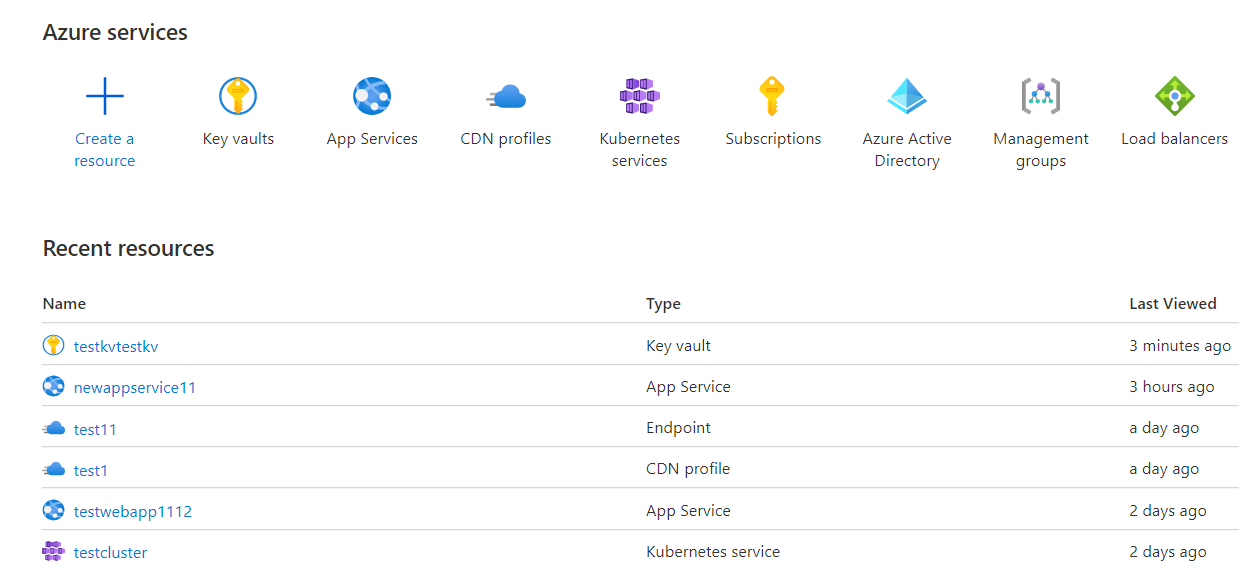Click the Subscriptions key icon
This screenshot has height=570, width=1239.
(773, 97)
